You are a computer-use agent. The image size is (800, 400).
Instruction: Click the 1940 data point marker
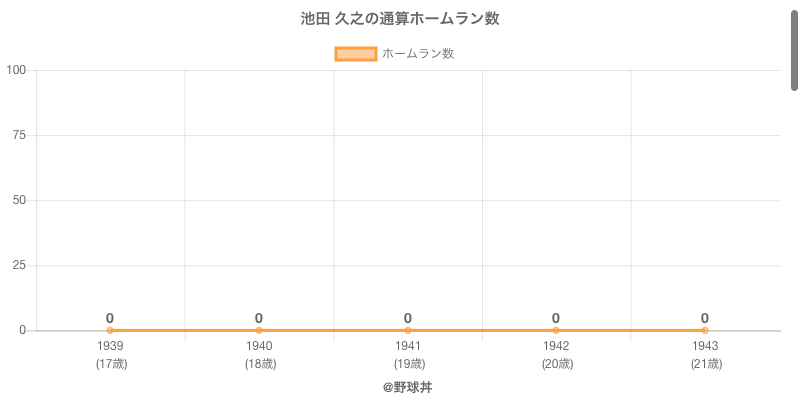coord(259,330)
